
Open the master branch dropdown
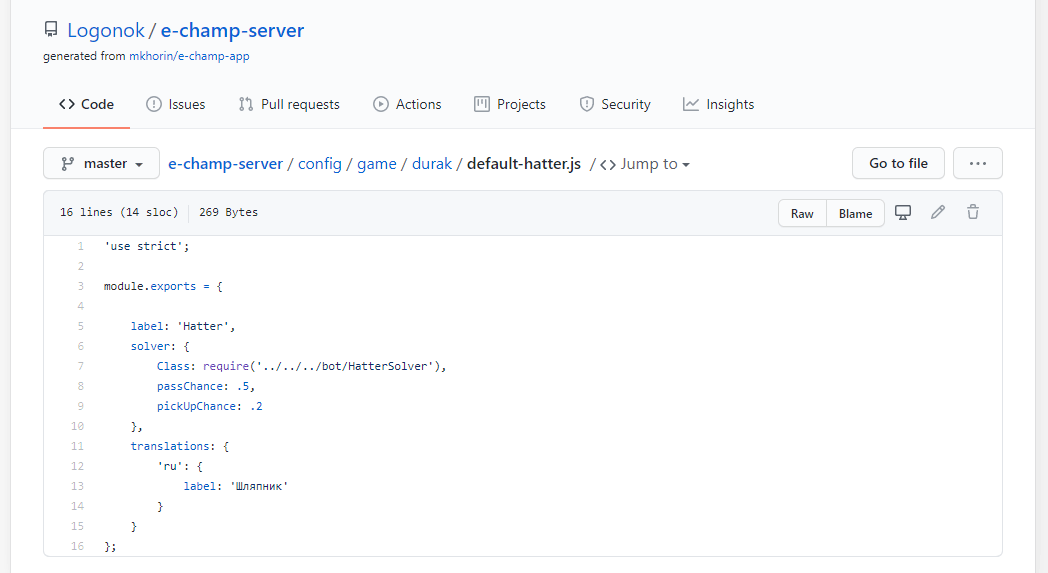102,163
